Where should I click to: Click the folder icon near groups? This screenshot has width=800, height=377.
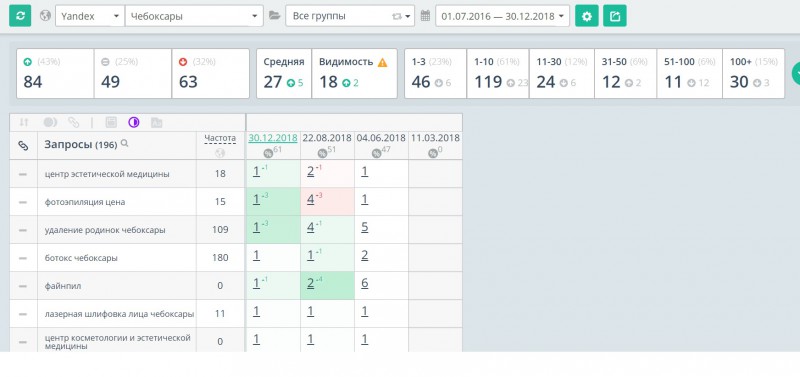[274, 16]
